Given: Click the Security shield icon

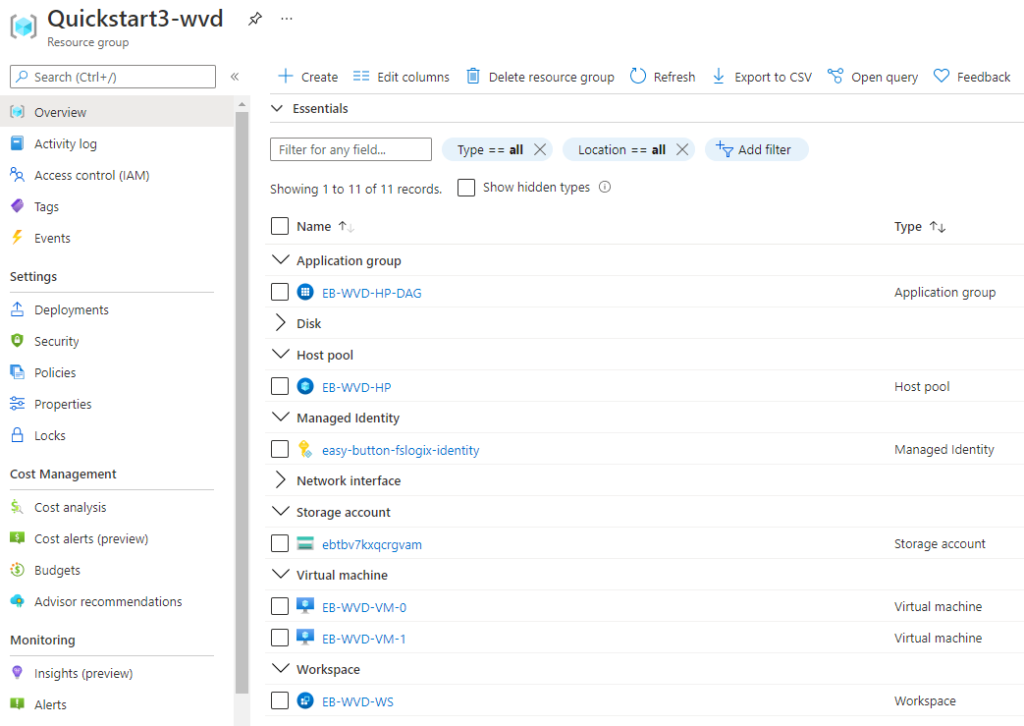Looking at the screenshot, I should point(18,341).
